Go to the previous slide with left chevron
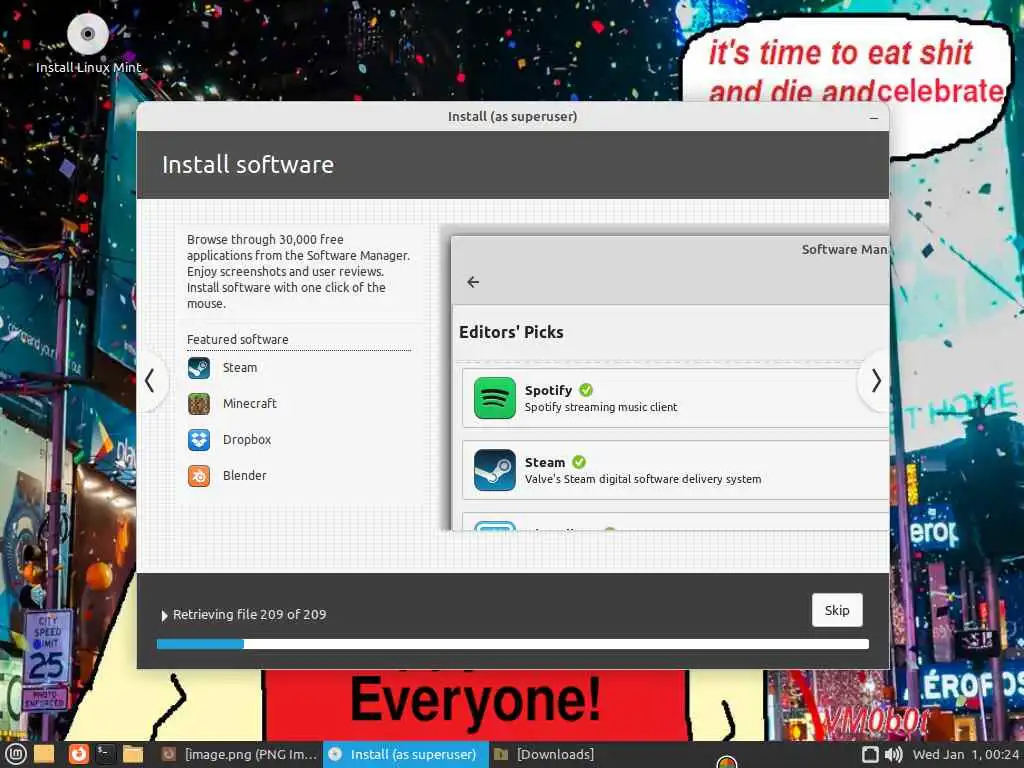This screenshot has width=1024, height=768. point(150,381)
